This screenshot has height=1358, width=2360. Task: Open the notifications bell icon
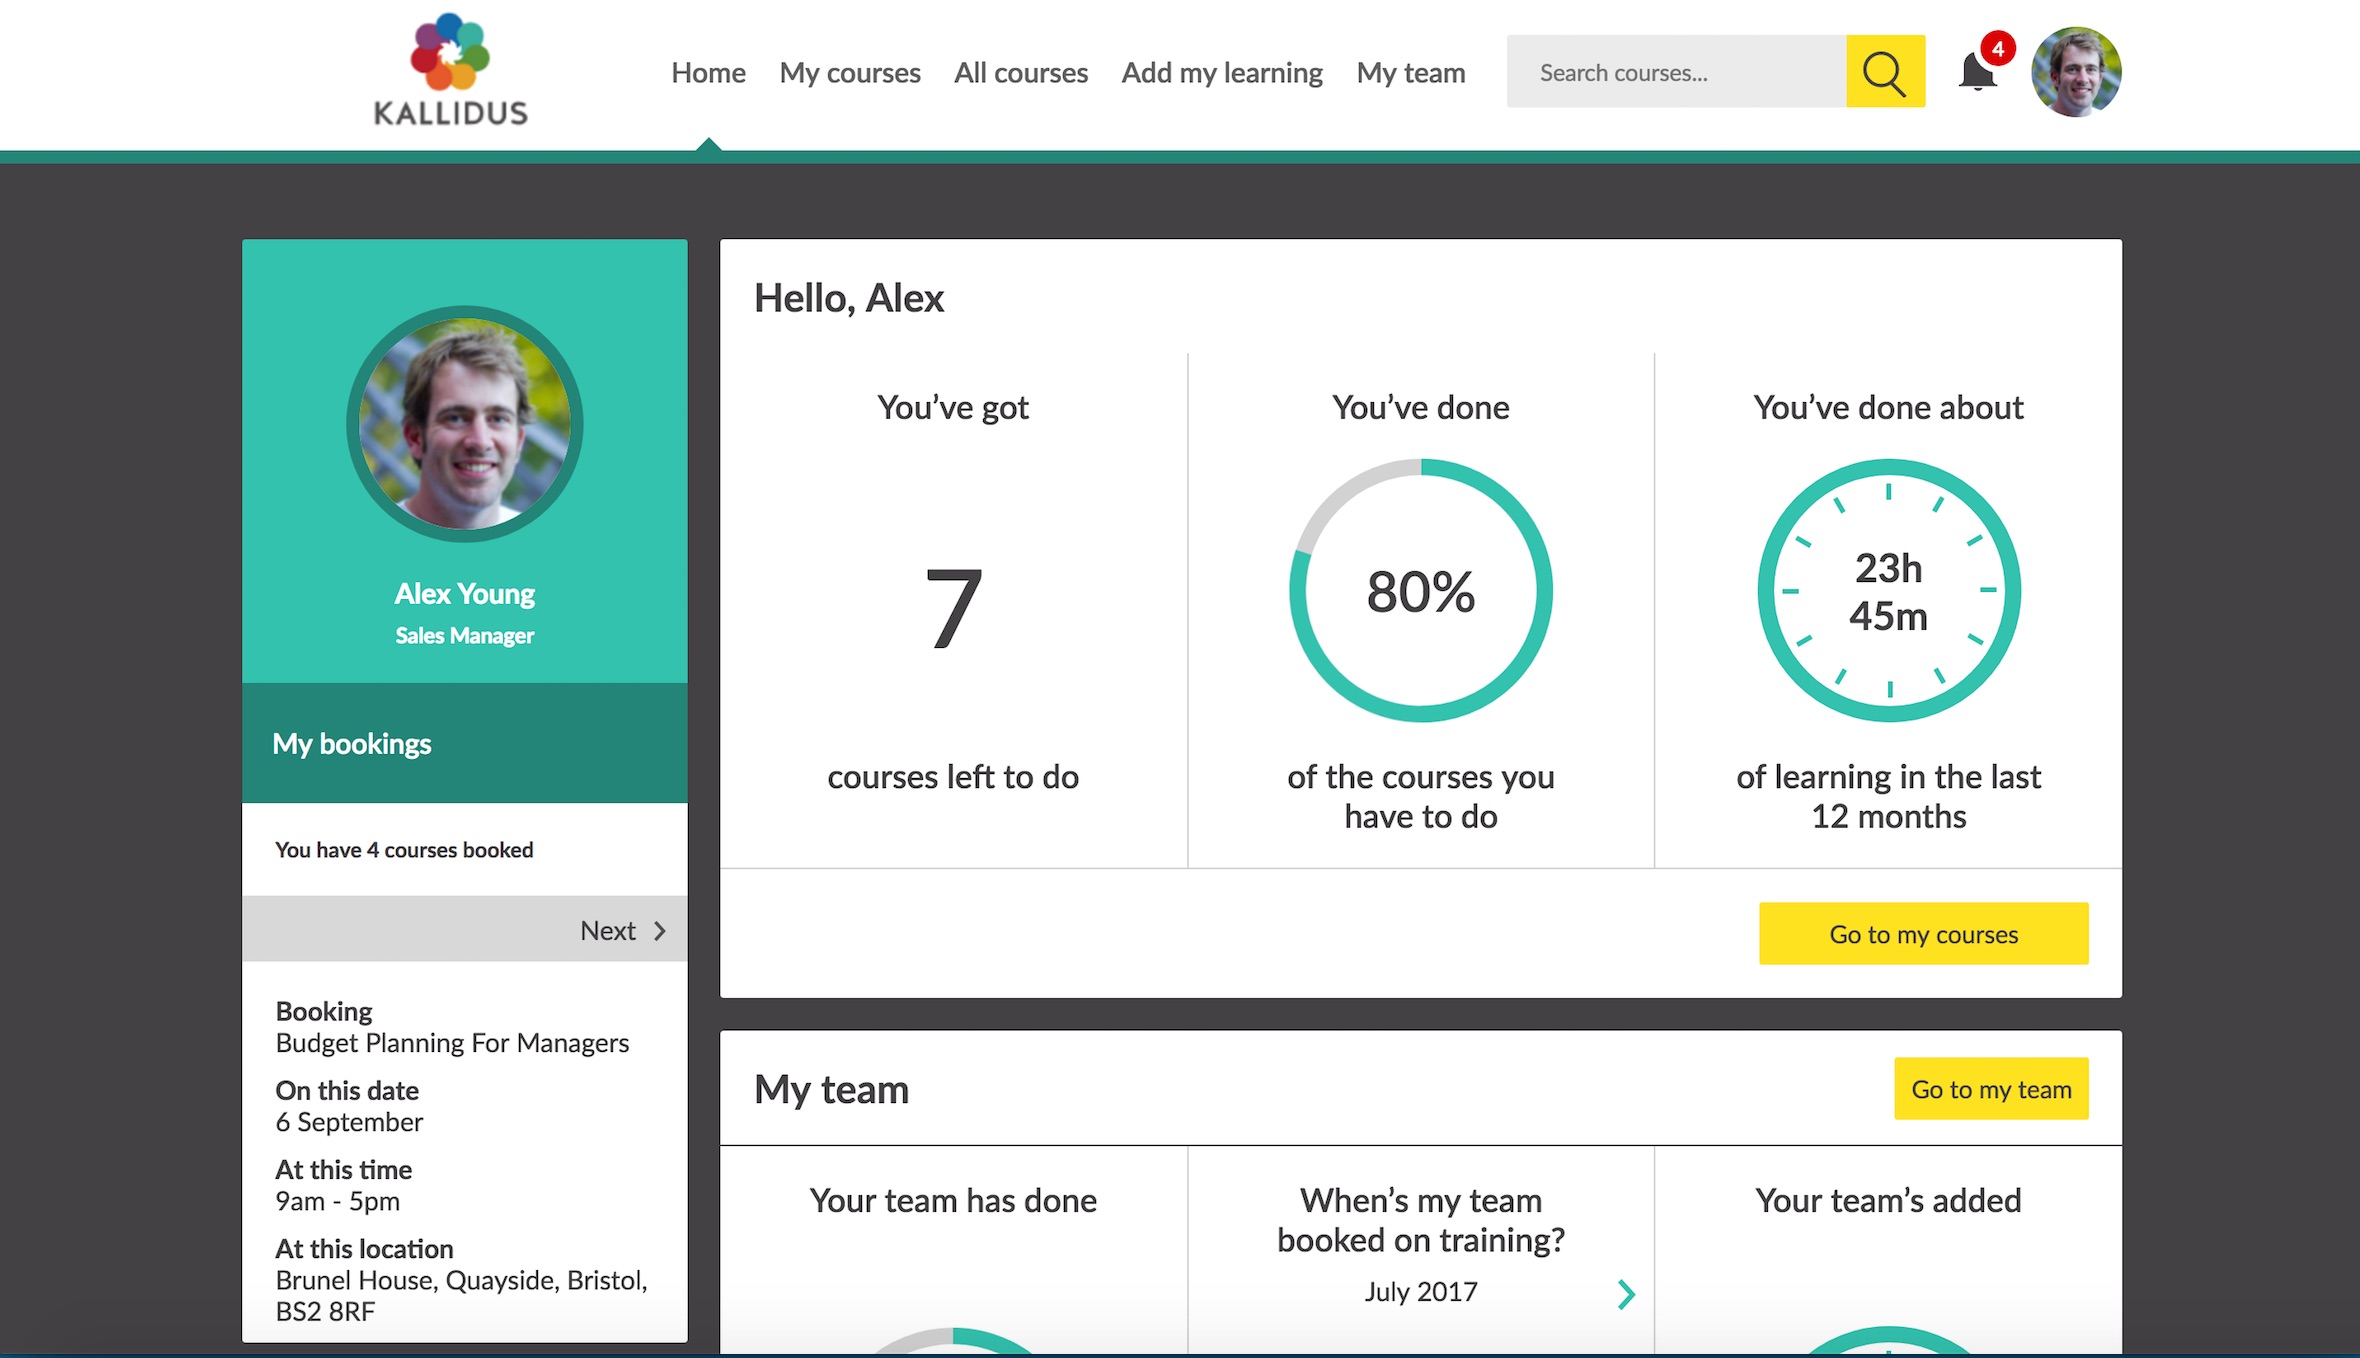[x=1976, y=73]
